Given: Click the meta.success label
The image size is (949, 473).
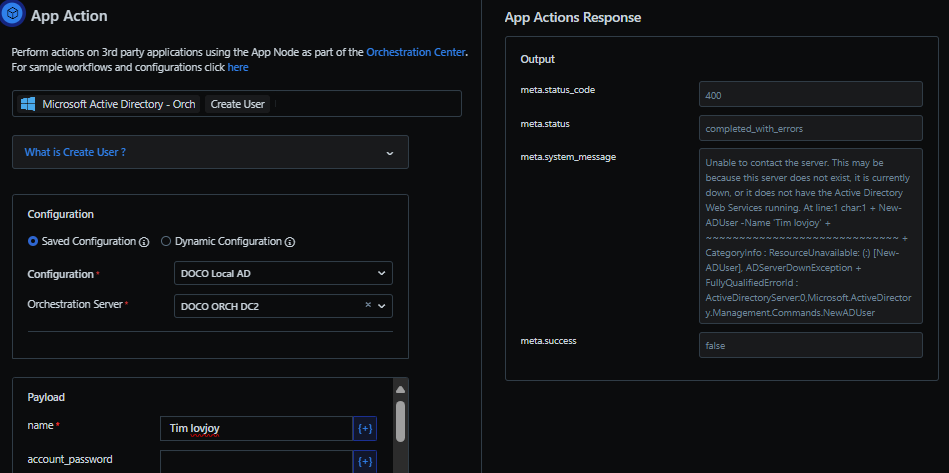Looking at the screenshot, I should point(548,341).
